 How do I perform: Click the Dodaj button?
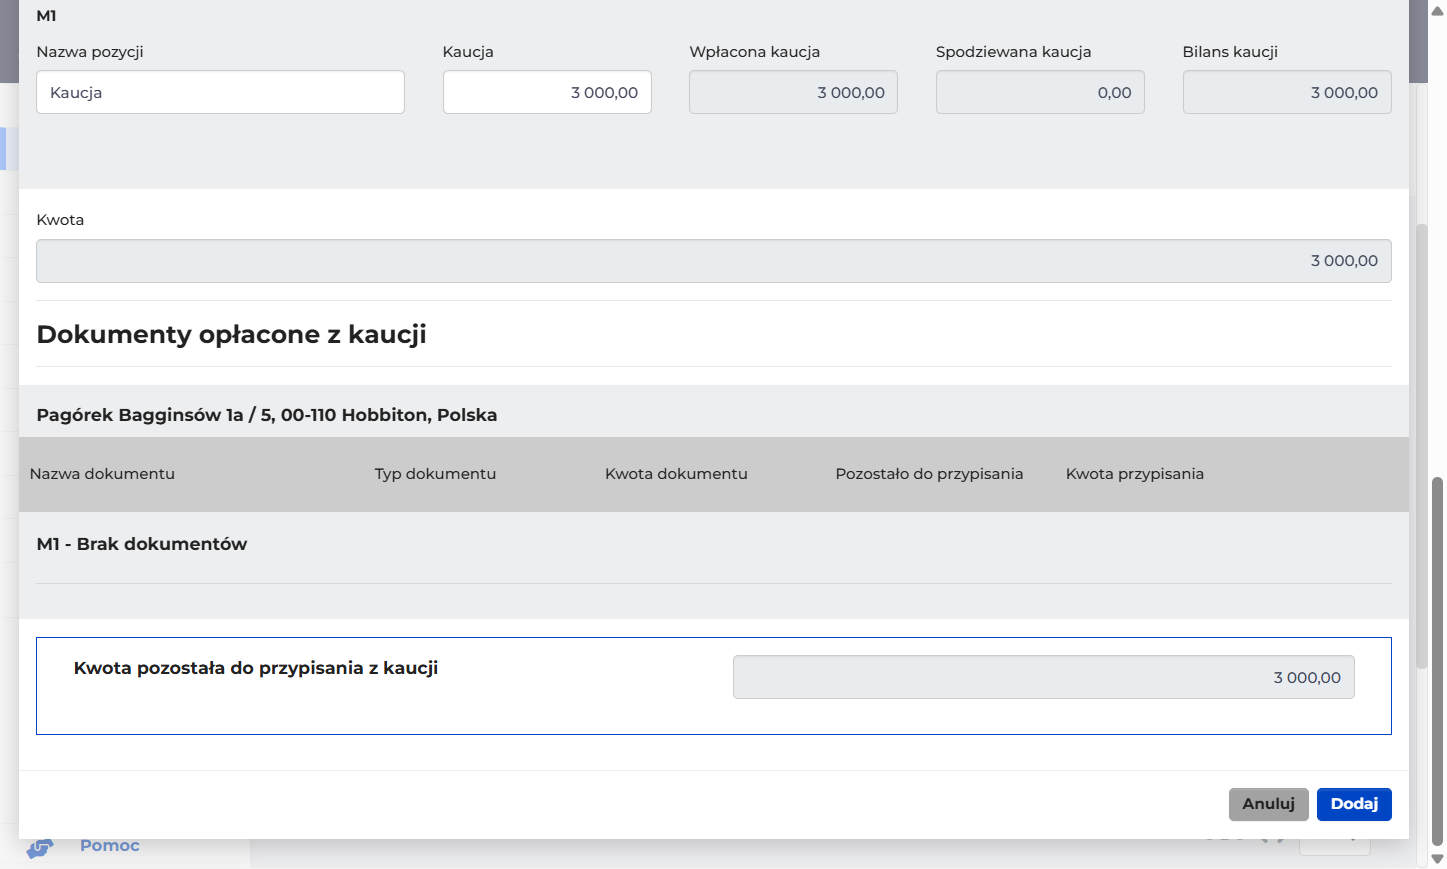coord(1354,804)
